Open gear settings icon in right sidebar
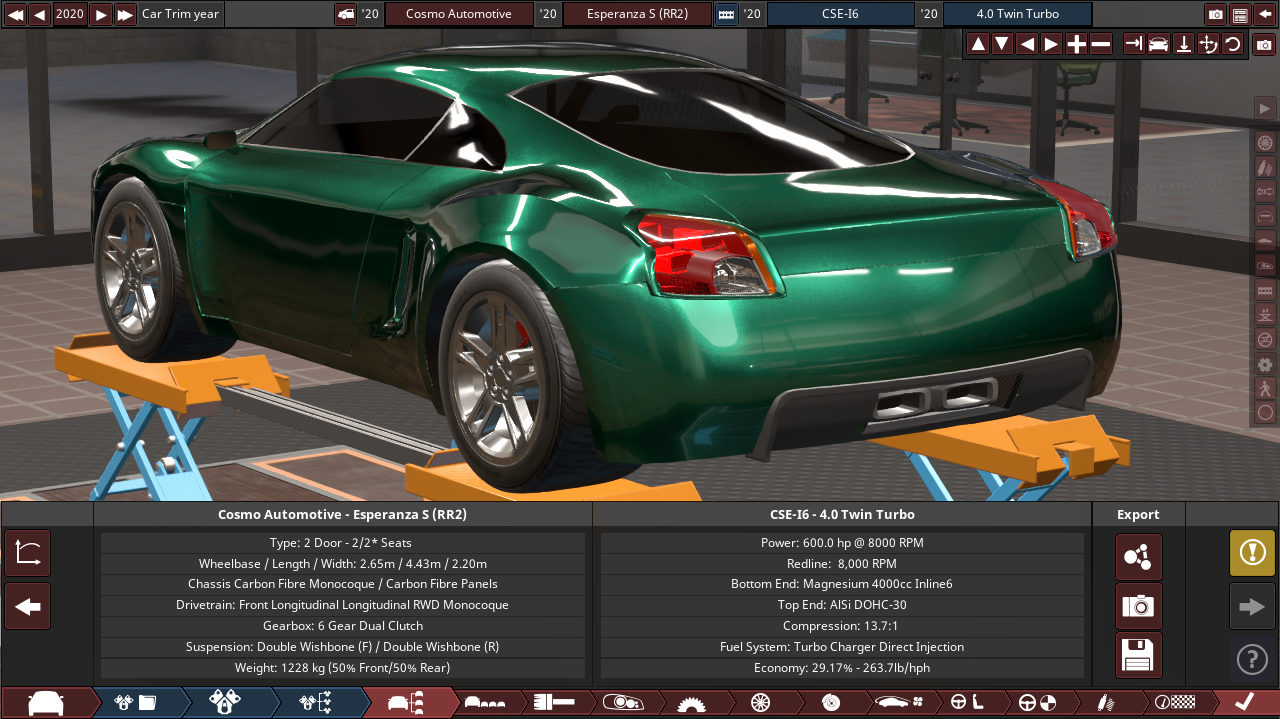Viewport: 1280px width, 719px height. (x=1265, y=364)
